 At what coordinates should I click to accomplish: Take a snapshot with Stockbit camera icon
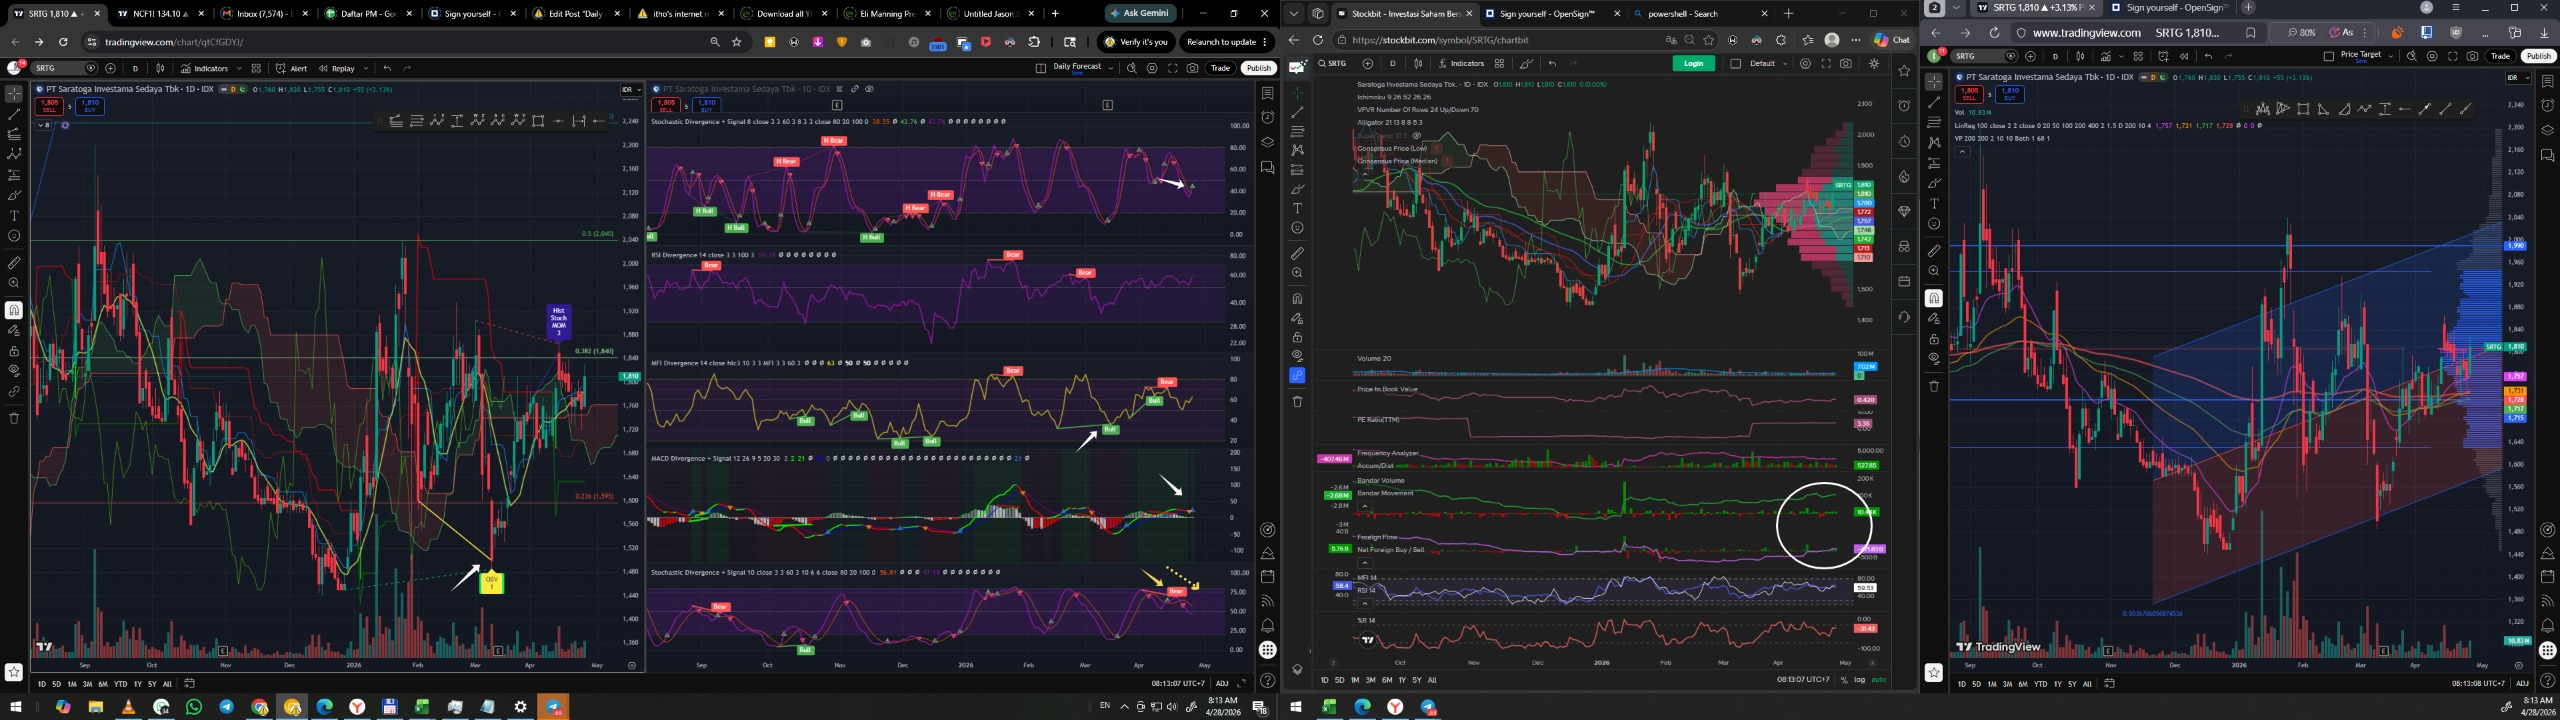(x=1845, y=64)
